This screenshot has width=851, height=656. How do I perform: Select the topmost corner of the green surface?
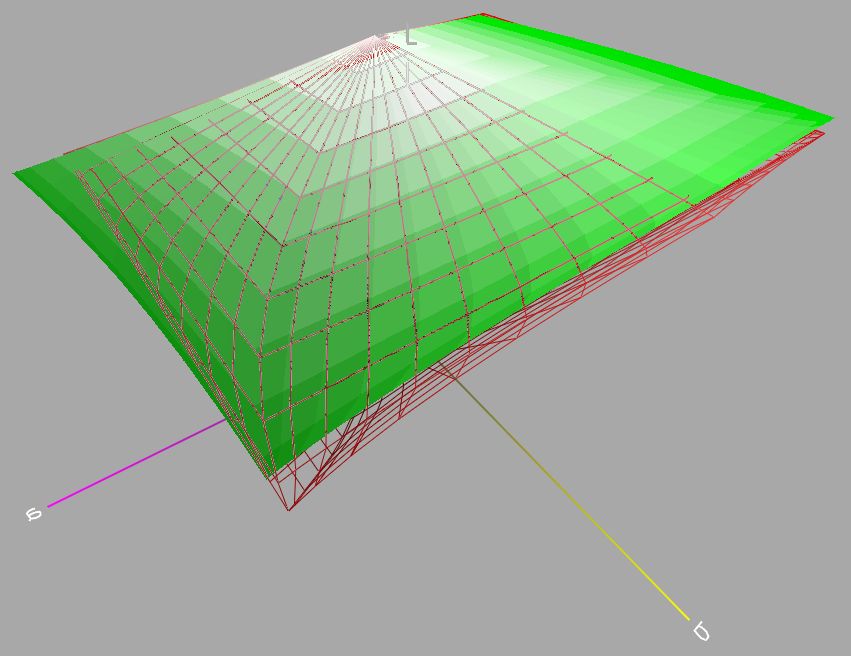[x=480, y=17]
